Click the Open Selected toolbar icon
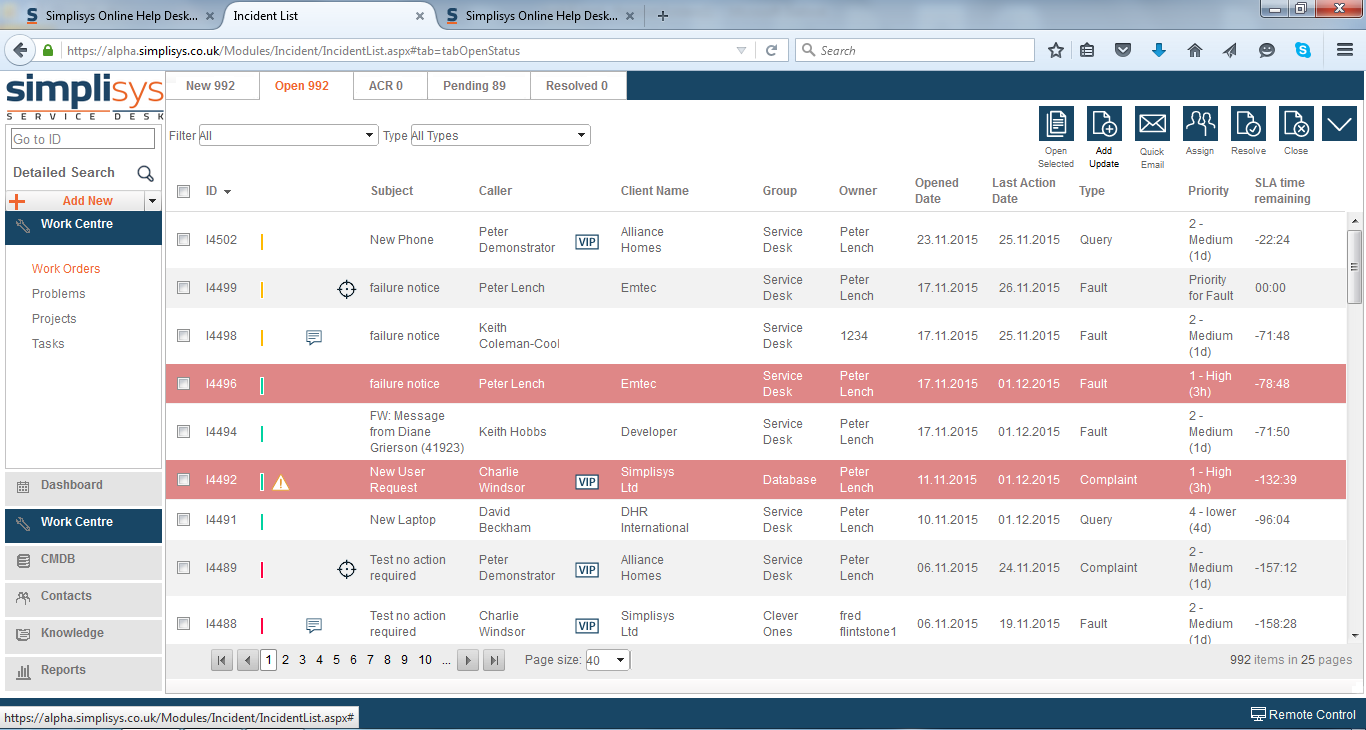The height and width of the screenshot is (730, 1366). 1056,124
